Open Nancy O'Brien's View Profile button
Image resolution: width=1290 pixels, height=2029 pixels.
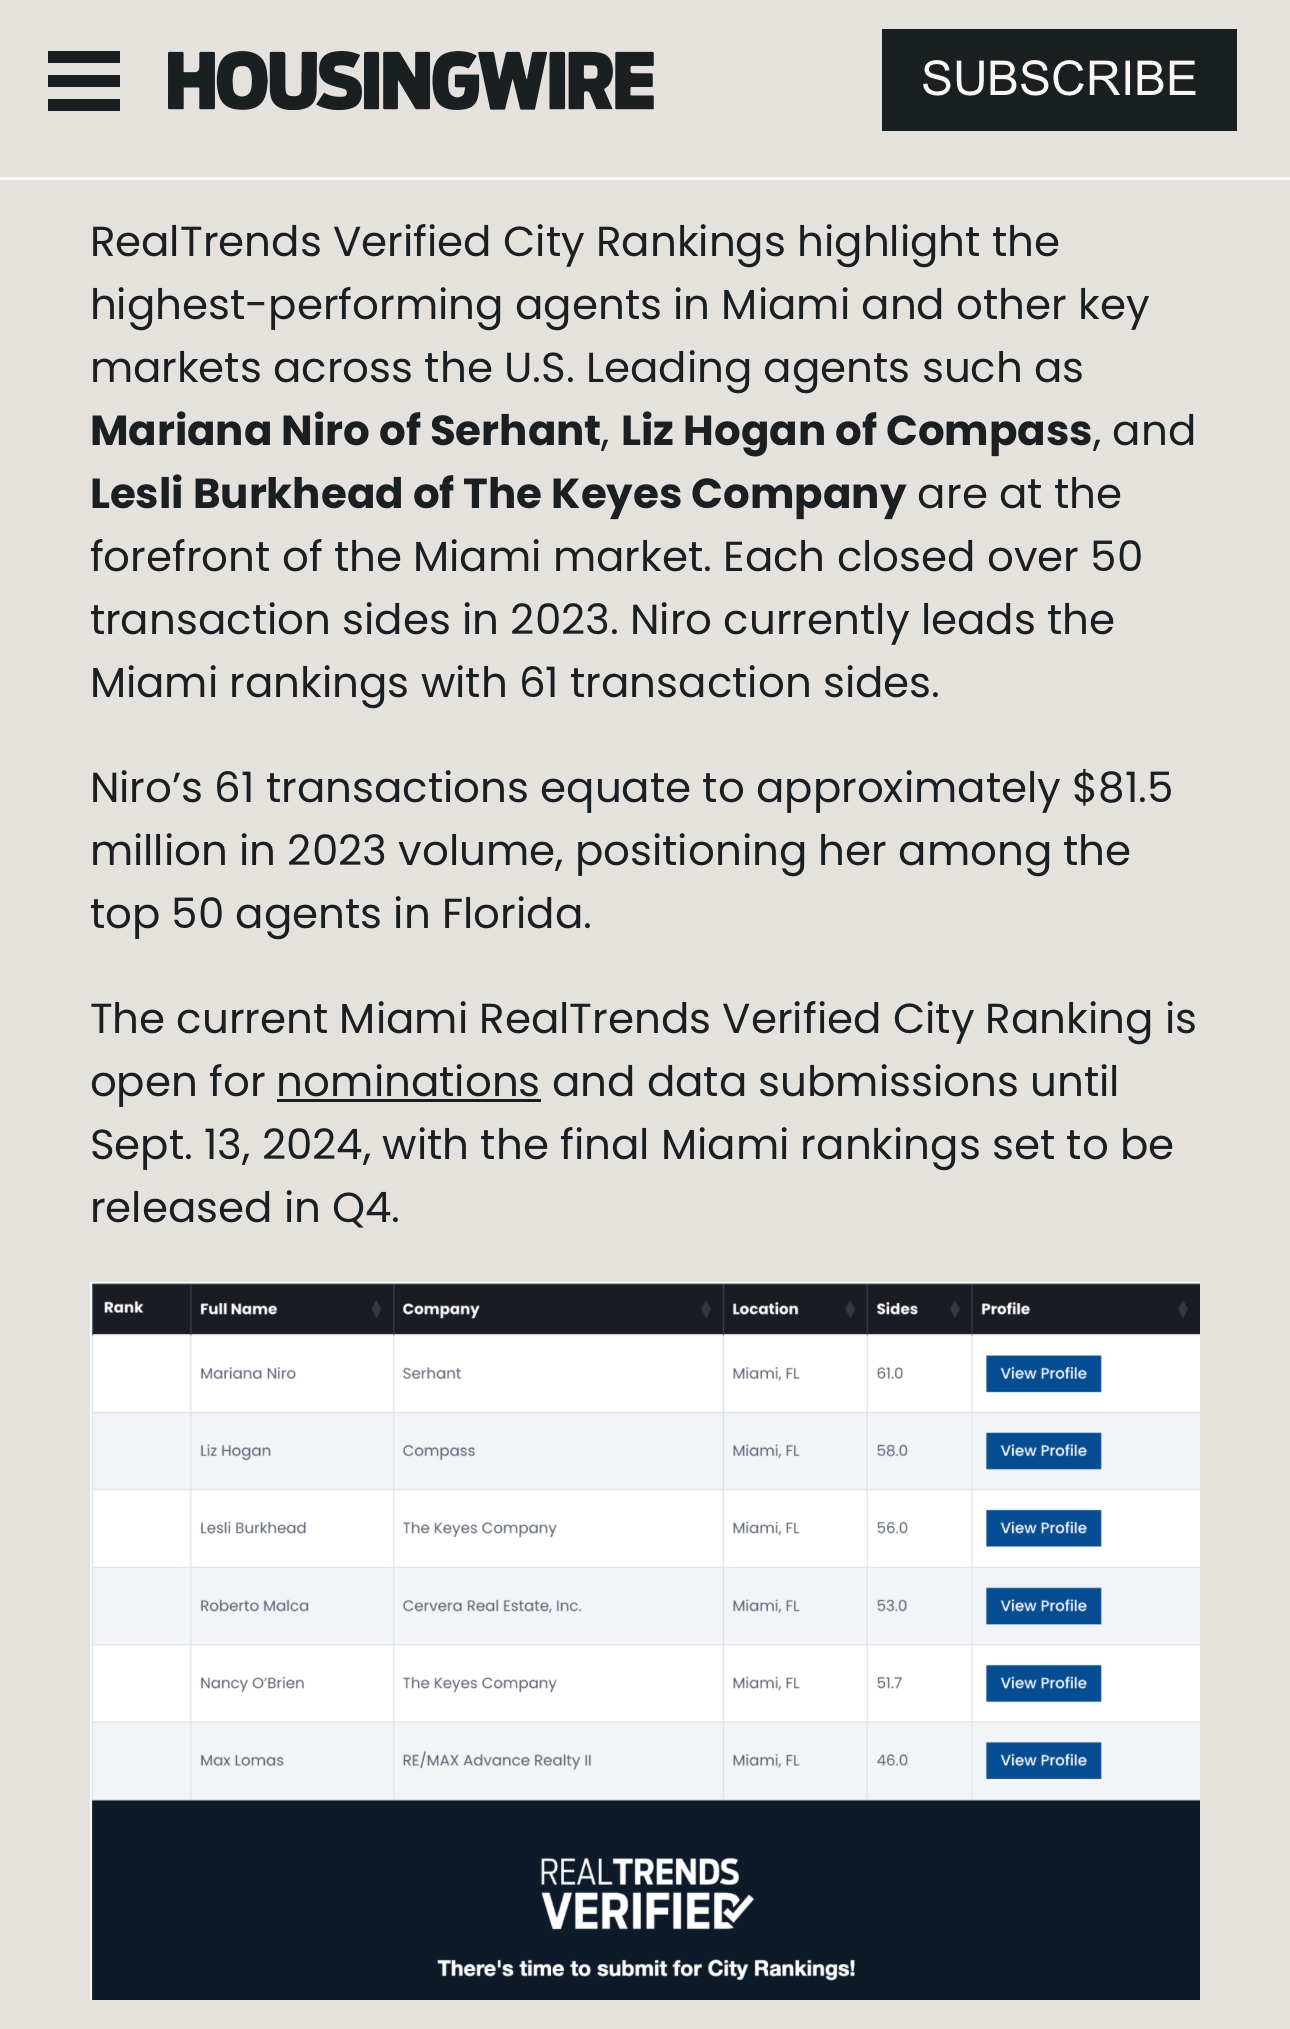point(1043,1683)
